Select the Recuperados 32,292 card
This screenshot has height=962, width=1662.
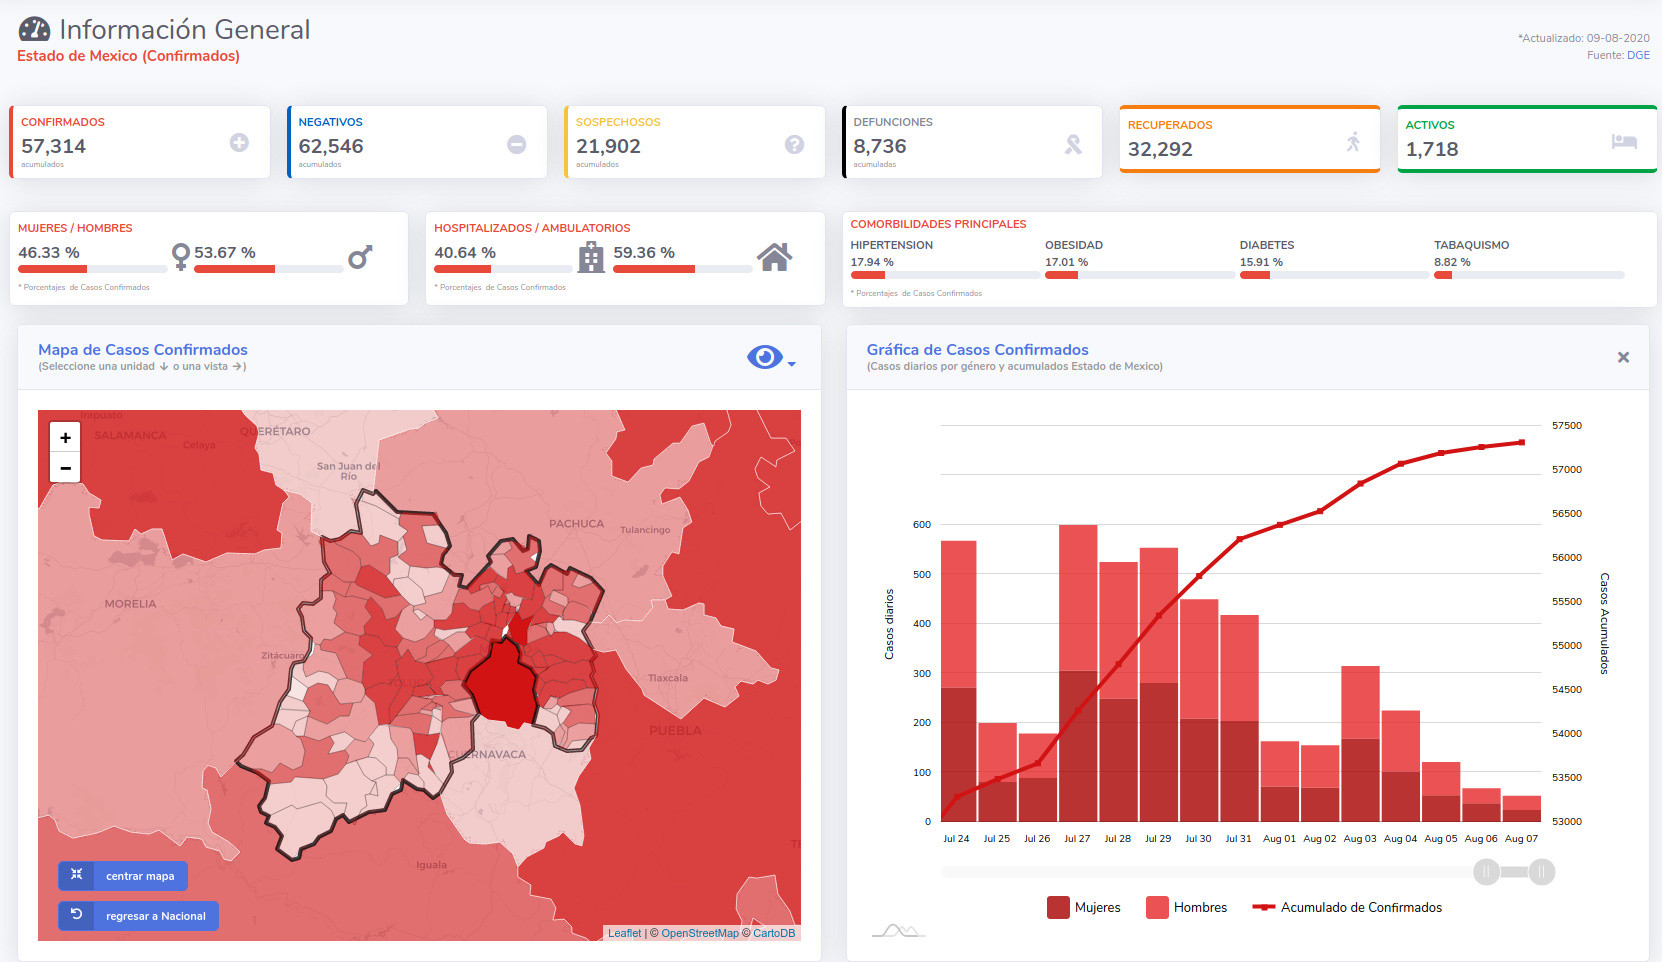click(1250, 139)
